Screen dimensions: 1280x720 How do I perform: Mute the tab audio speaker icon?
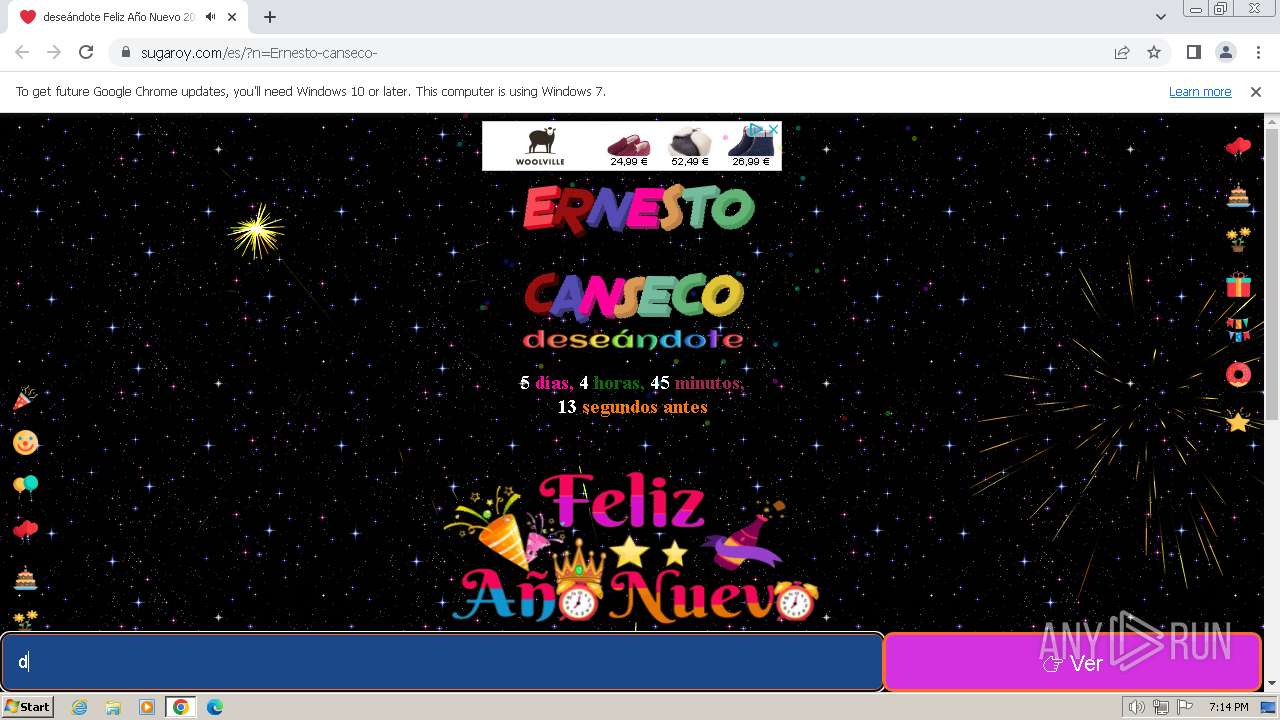[x=210, y=17]
